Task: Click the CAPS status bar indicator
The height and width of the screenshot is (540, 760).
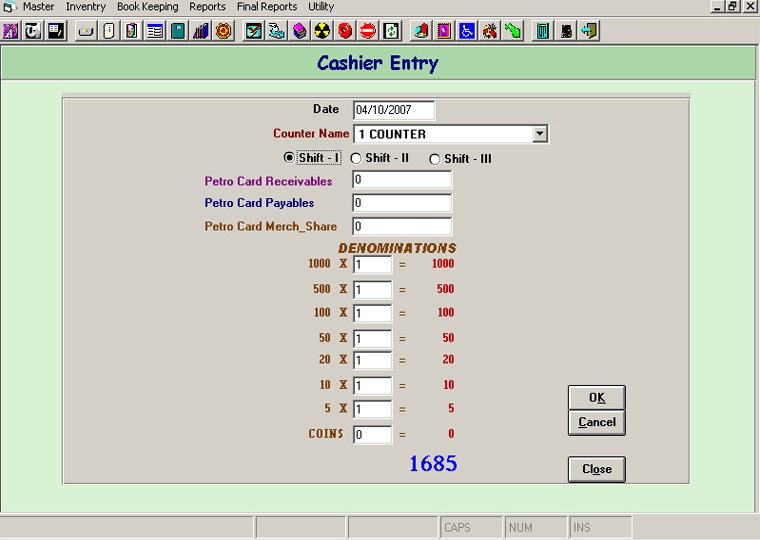Action: [471, 527]
